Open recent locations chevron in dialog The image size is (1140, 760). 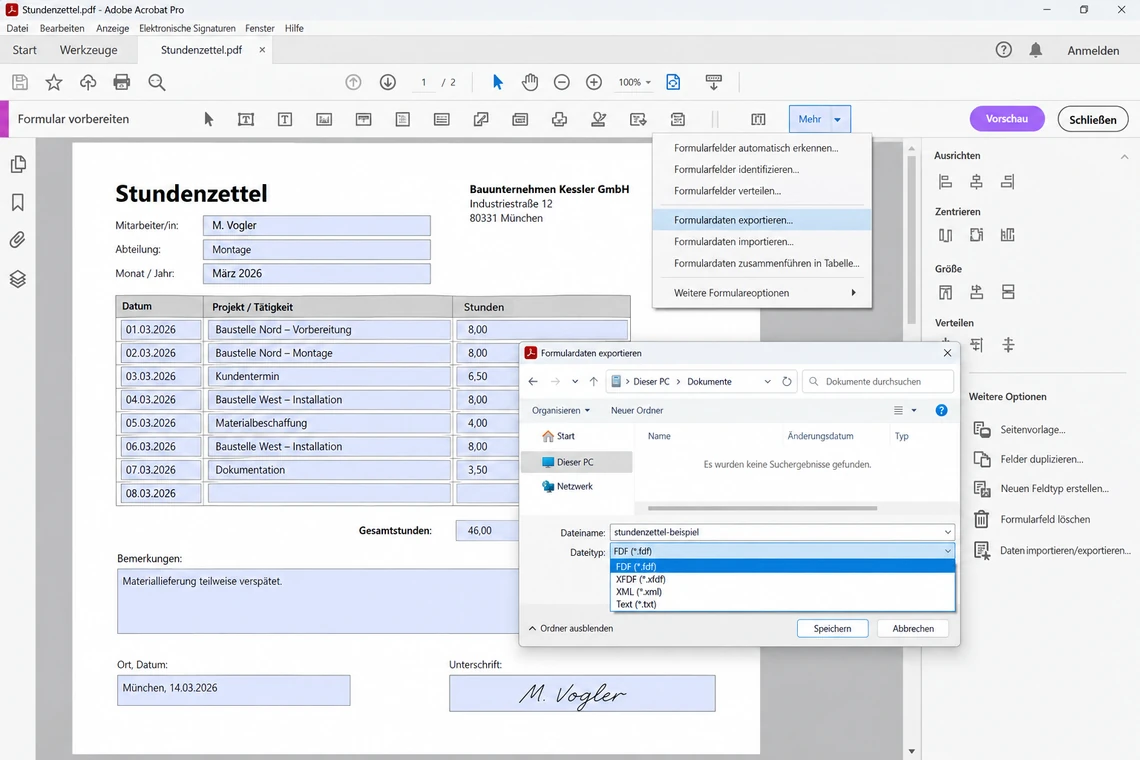point(575,381)
